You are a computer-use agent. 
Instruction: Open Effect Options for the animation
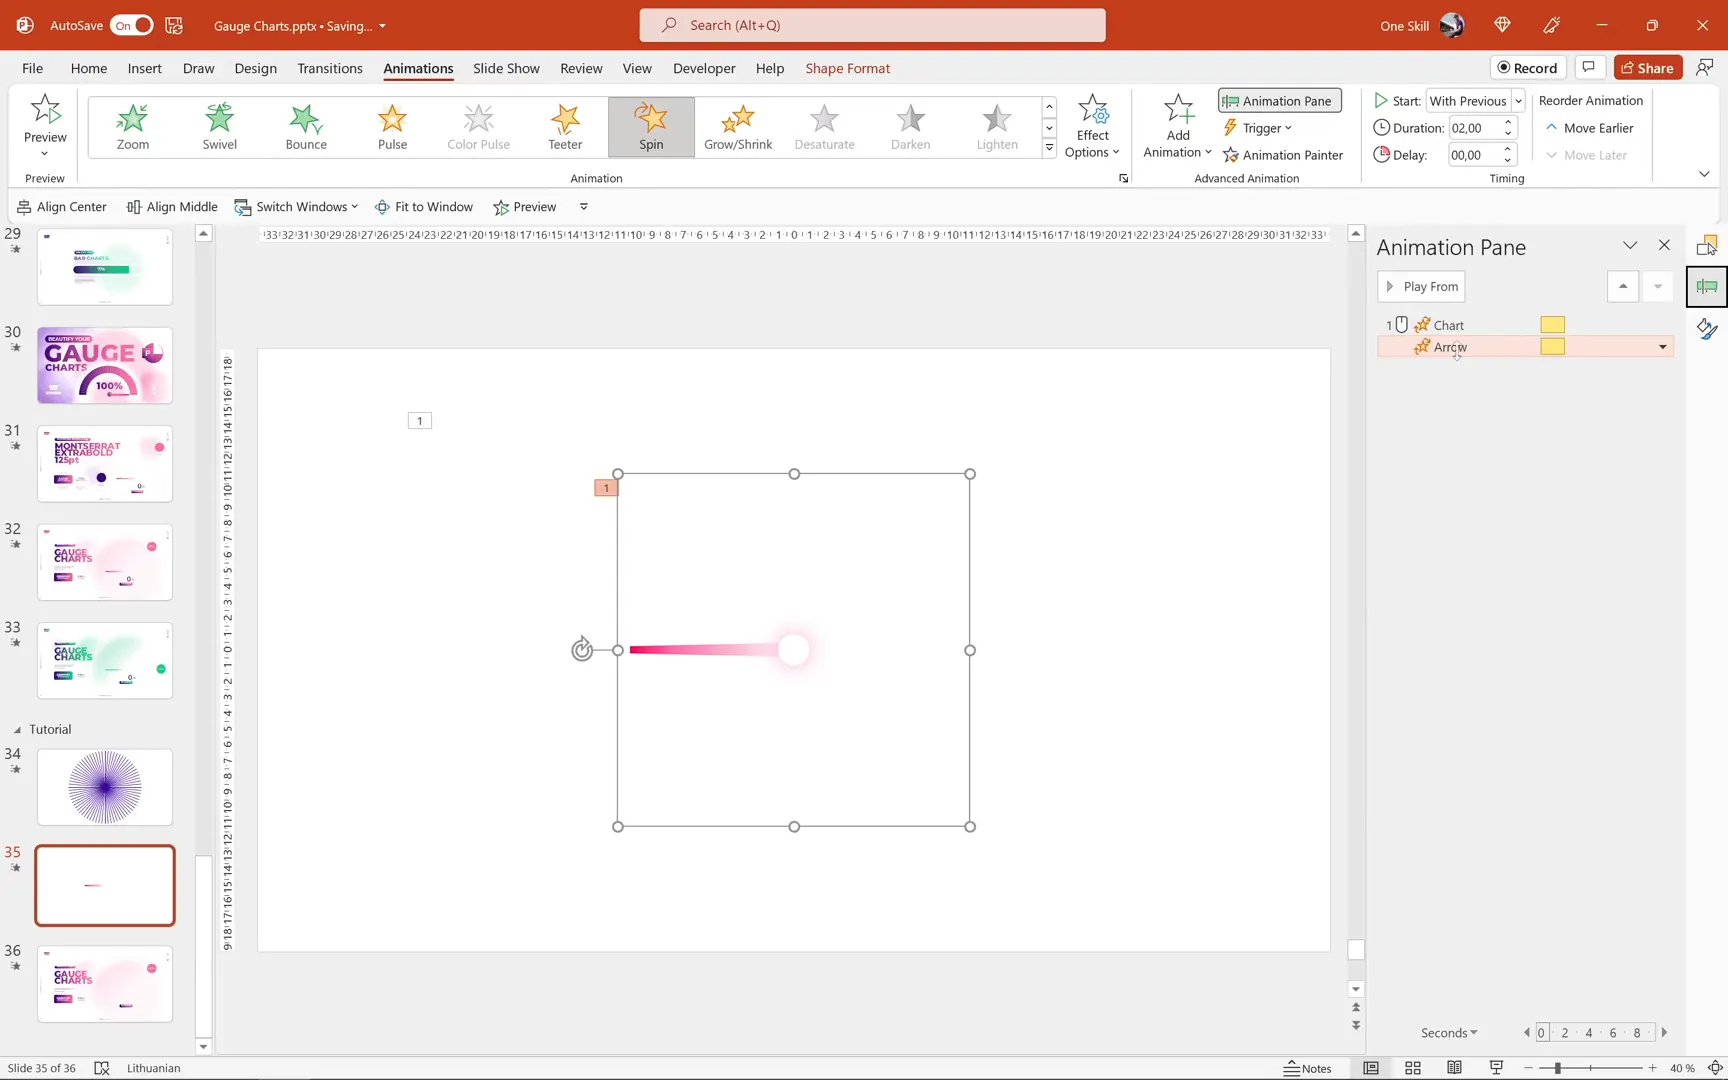tap(1092, 126)
